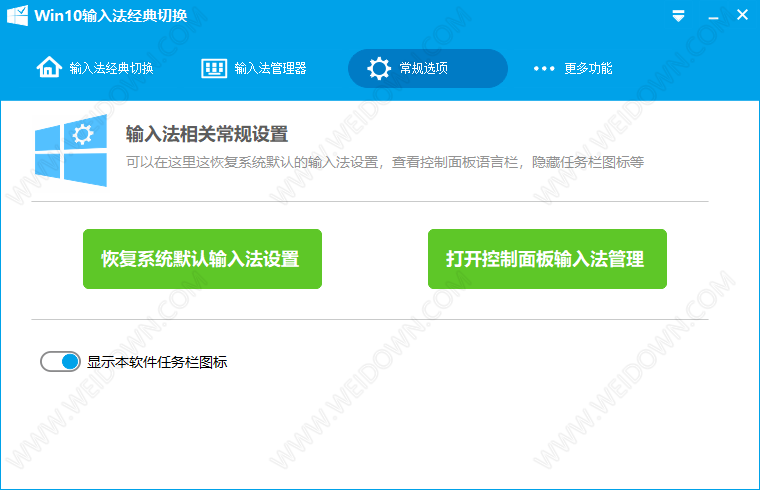Screen dimensions: 760x490
Task: Select the 常规选项 tab
Action: tap(428, 68)
